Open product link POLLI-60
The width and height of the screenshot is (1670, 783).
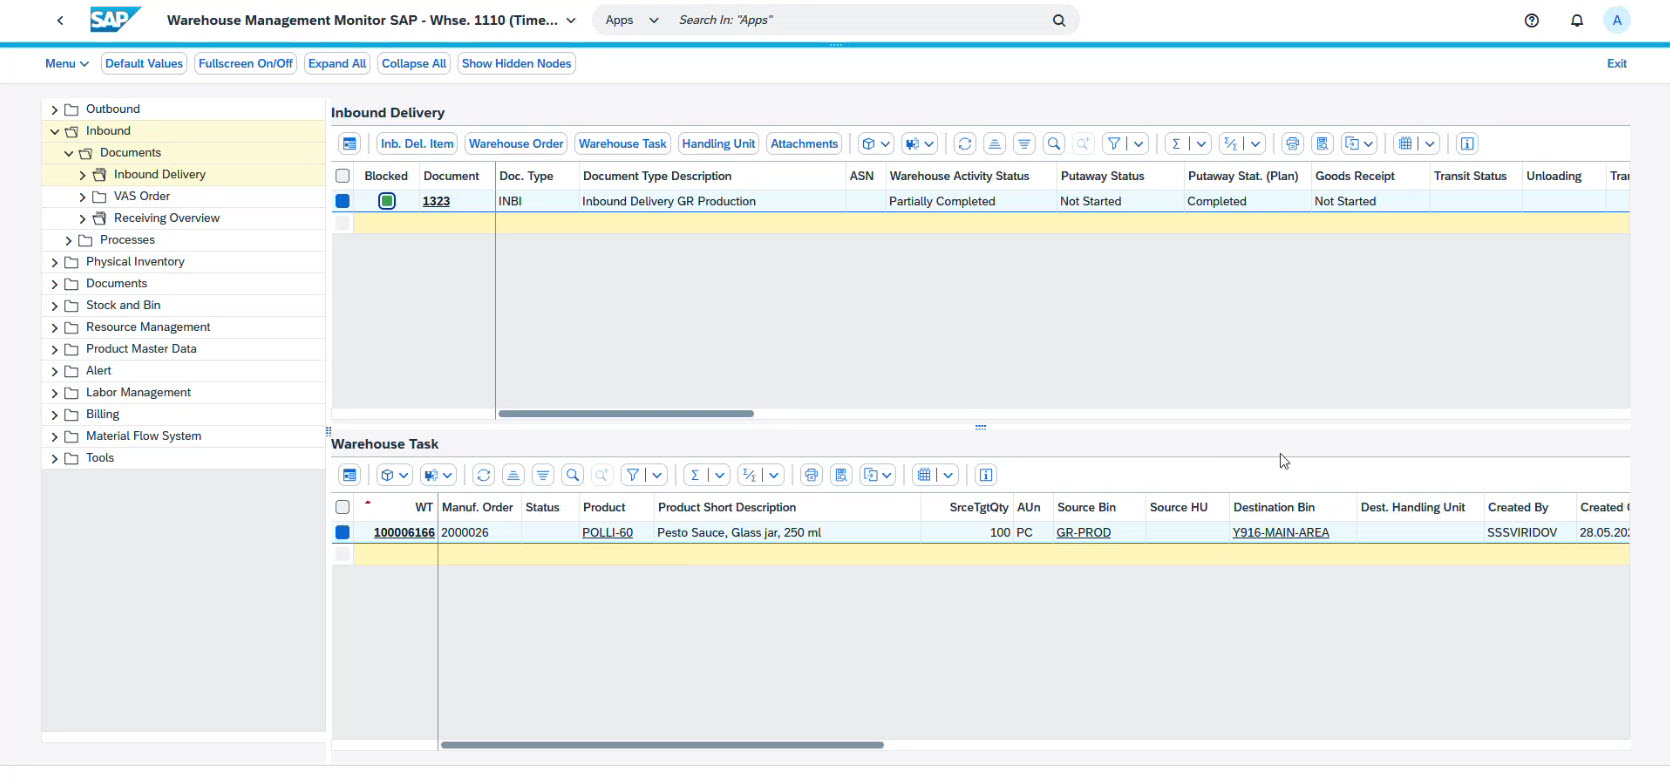tap(608, 533)
